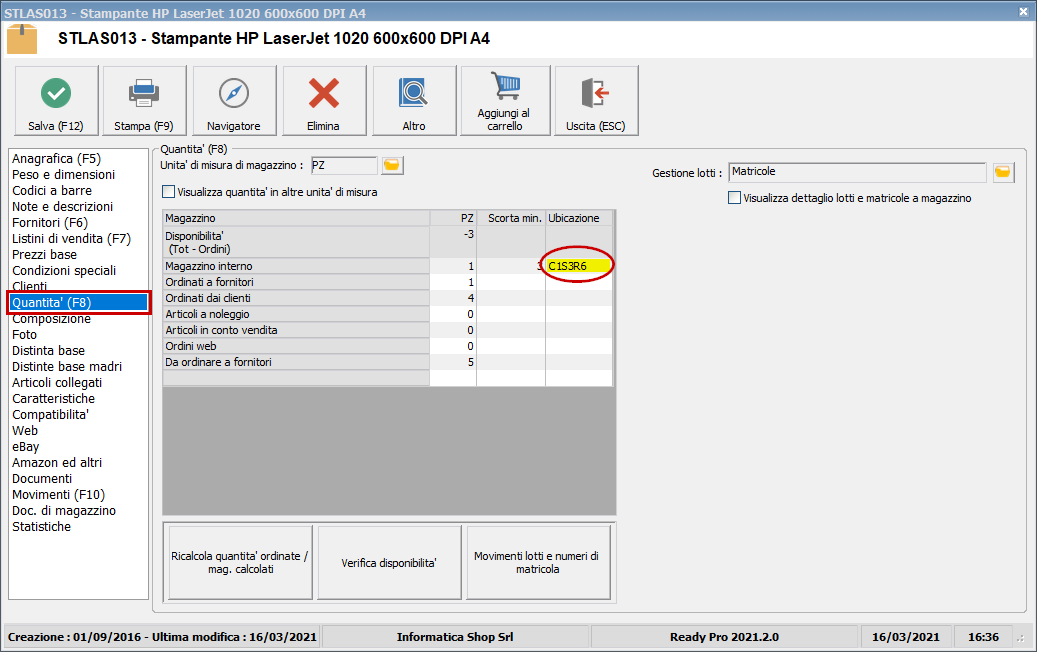Open folder lookup for unita' di misura
Image resolution: width=1037 pixels, height=652 pixels.
pos(392,165)
